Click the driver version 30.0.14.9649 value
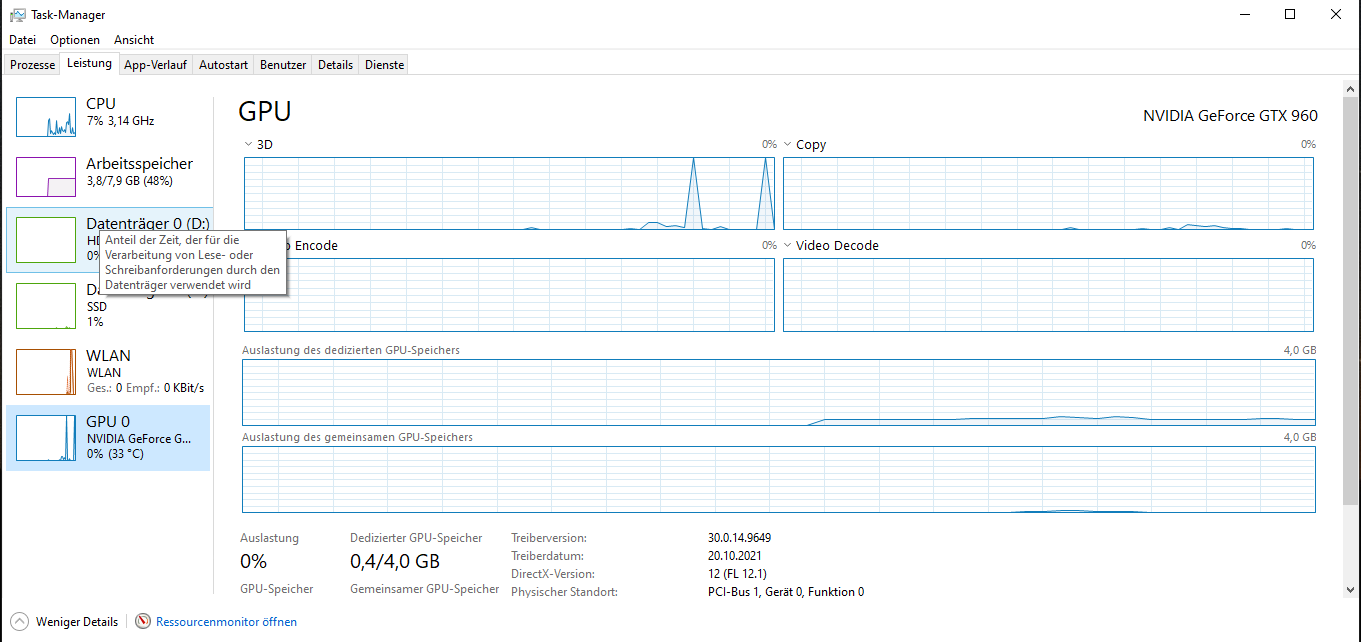 [739, 538]
